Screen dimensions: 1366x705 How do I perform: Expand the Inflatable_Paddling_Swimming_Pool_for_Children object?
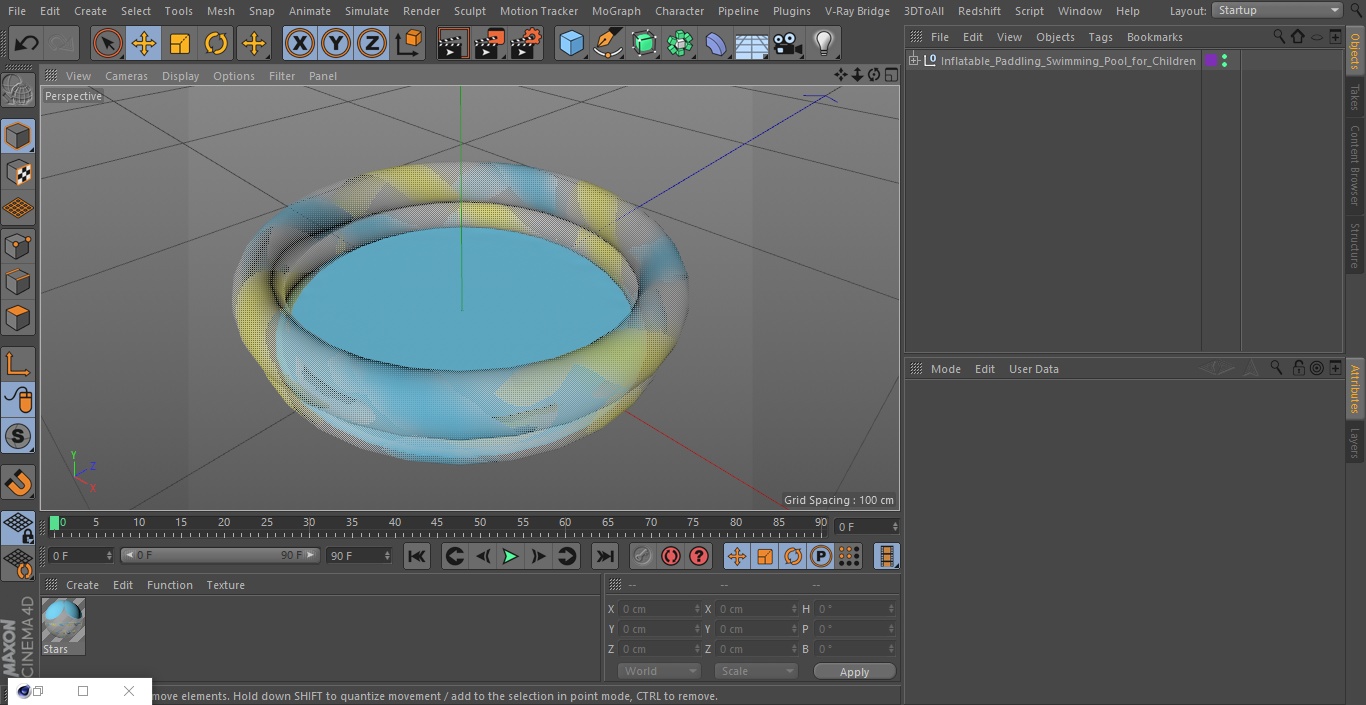(914, 61)
